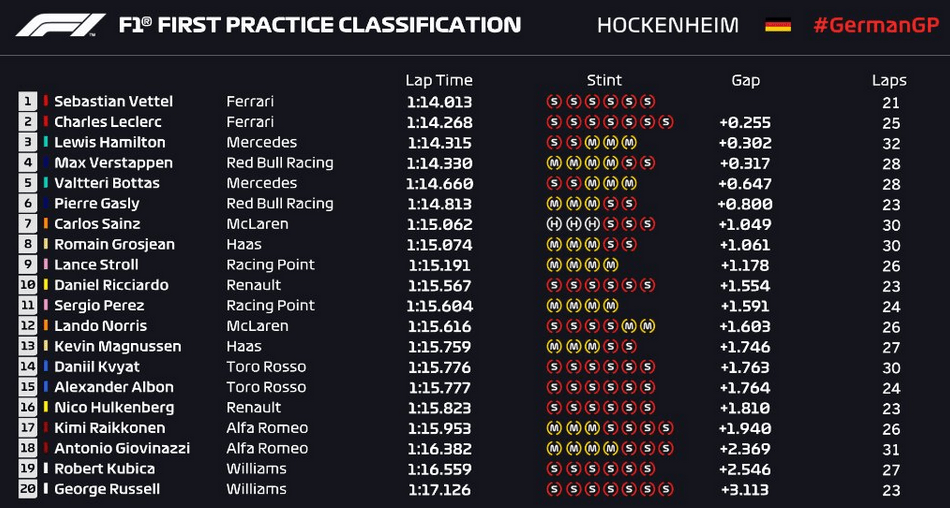Viewport: 950px width, 508px height.
Task: Click George Russell's last soft tyre icon
Action: point(666,489)
